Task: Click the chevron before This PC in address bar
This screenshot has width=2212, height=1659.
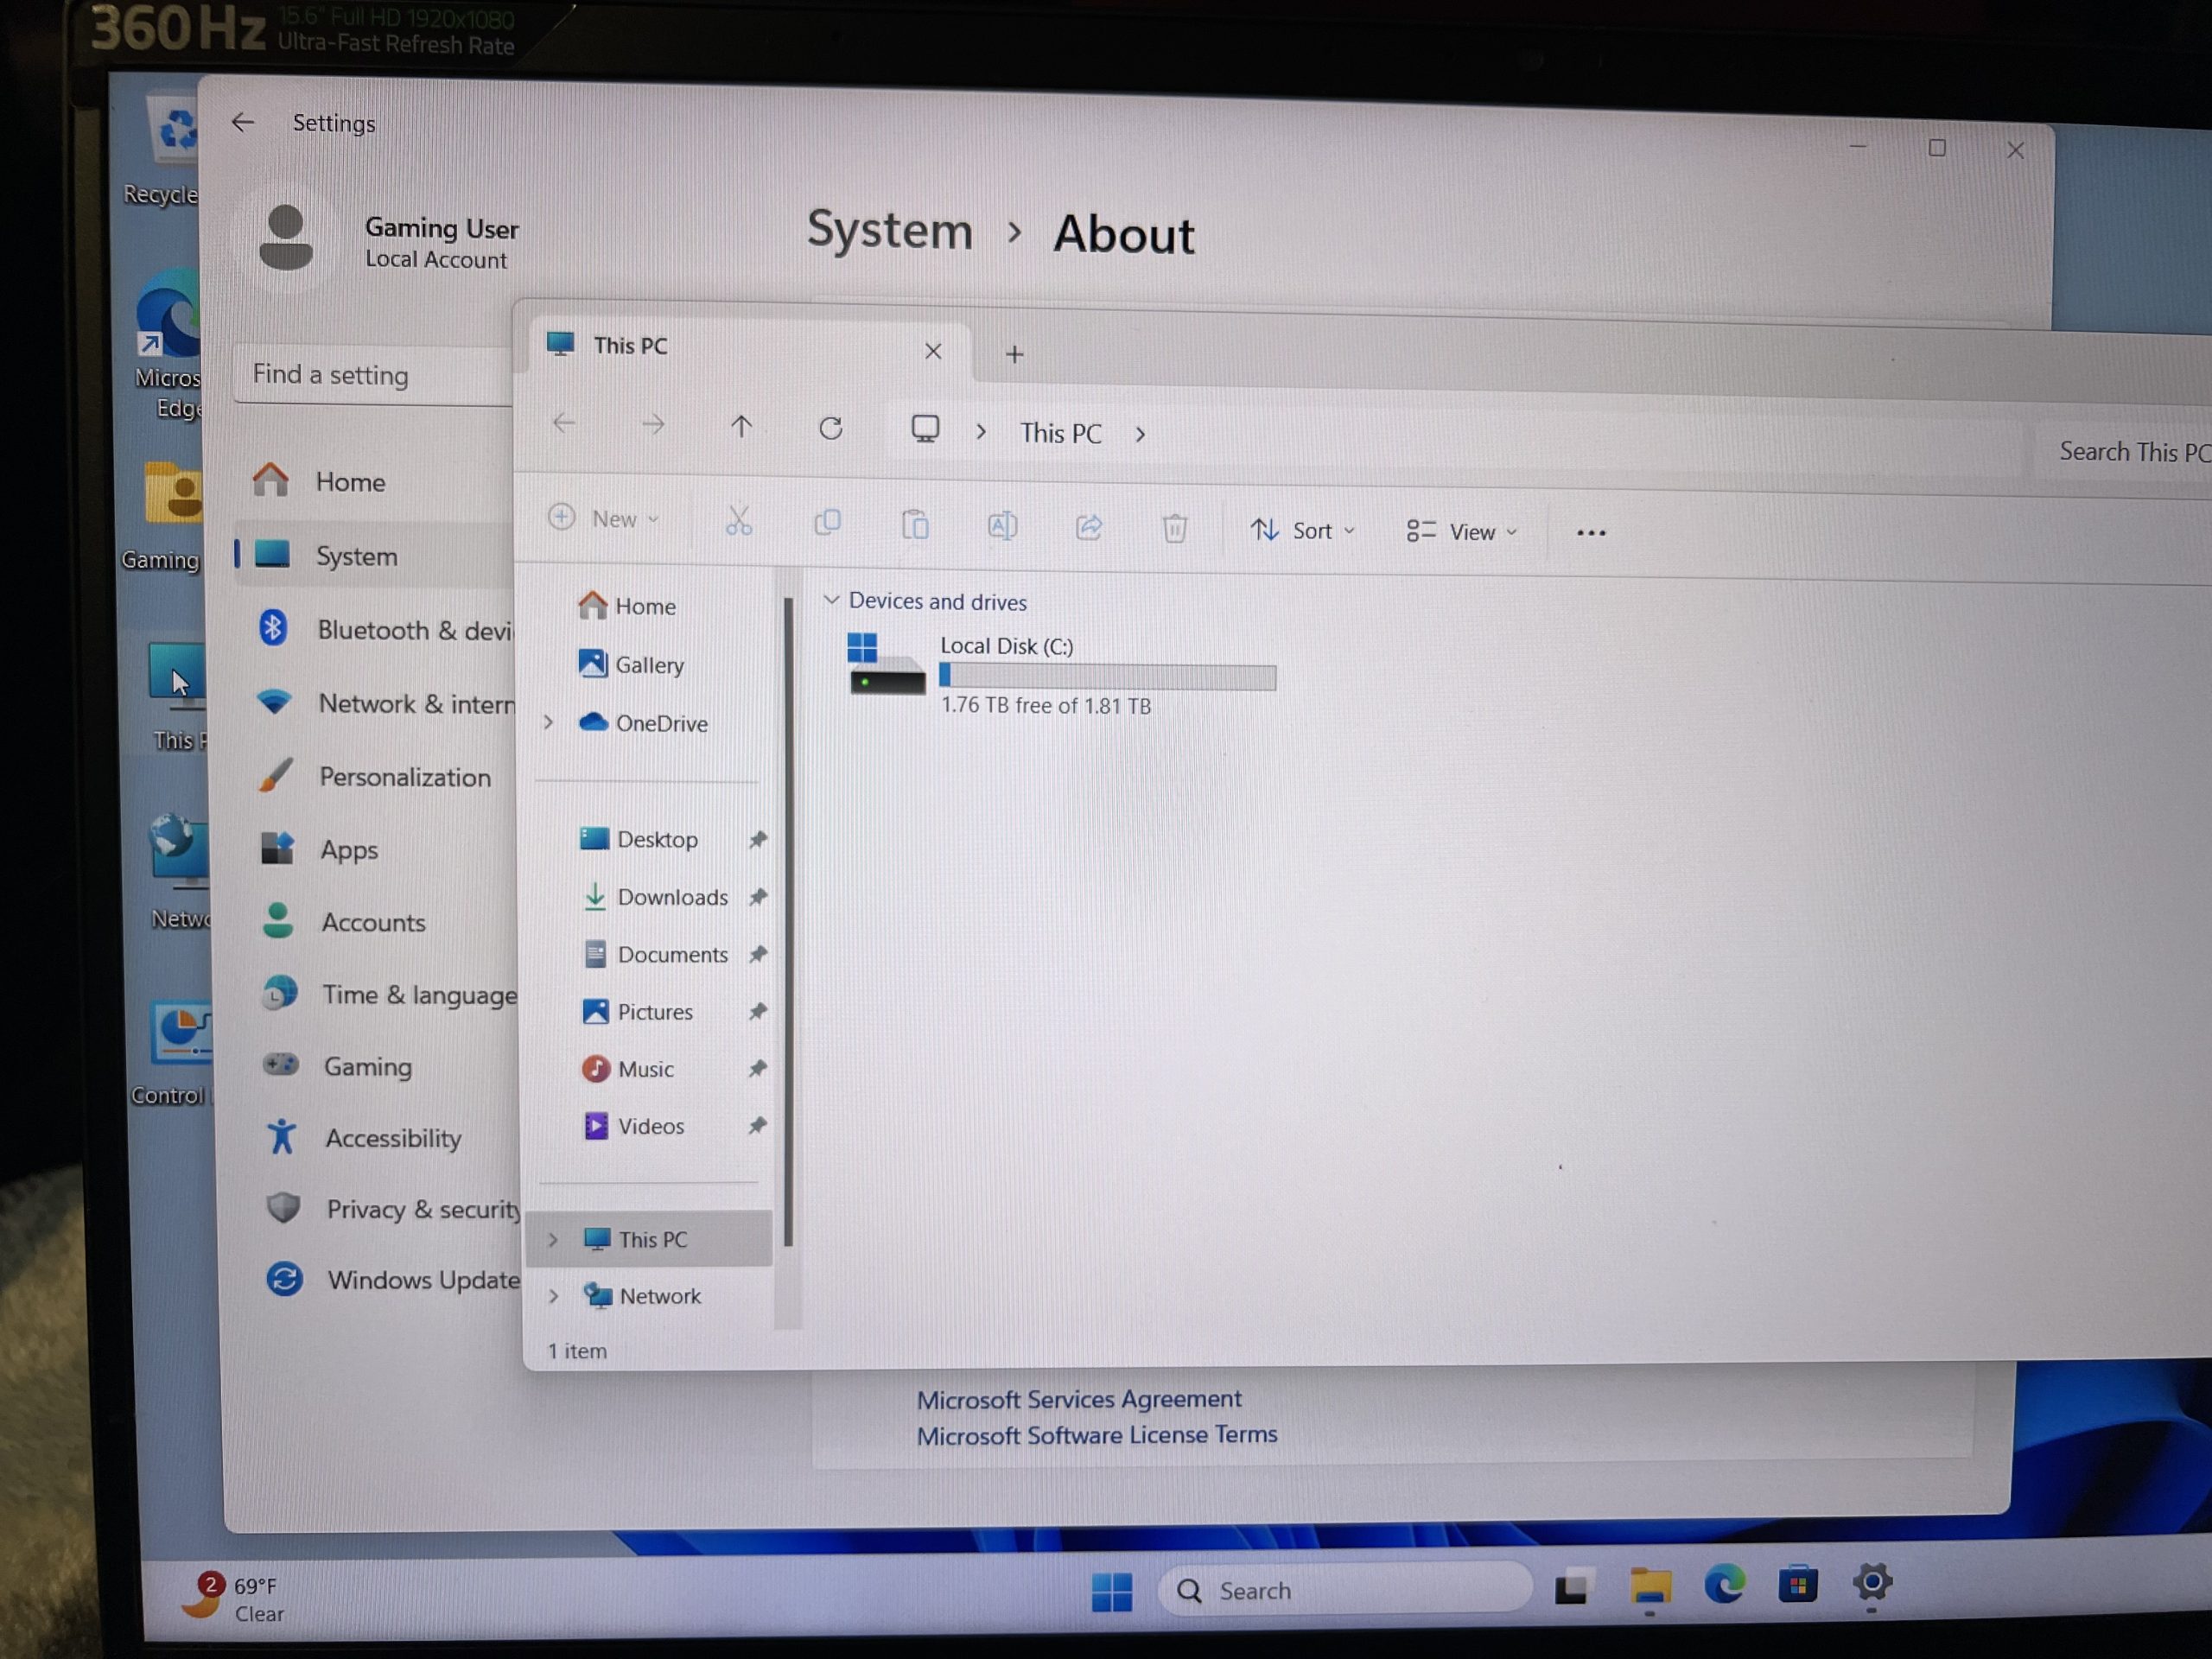Action: point(981,431)
